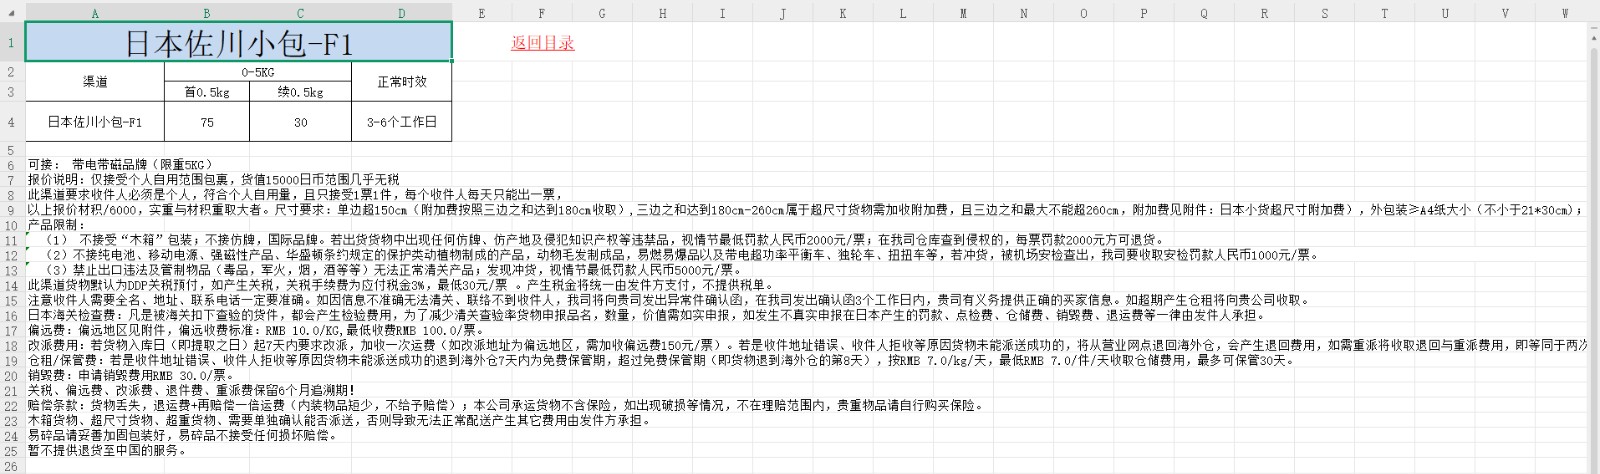This screenshot has width=1600, height=474.
Task: Click the 产品限制 line
Action: (x=55, y=225)
